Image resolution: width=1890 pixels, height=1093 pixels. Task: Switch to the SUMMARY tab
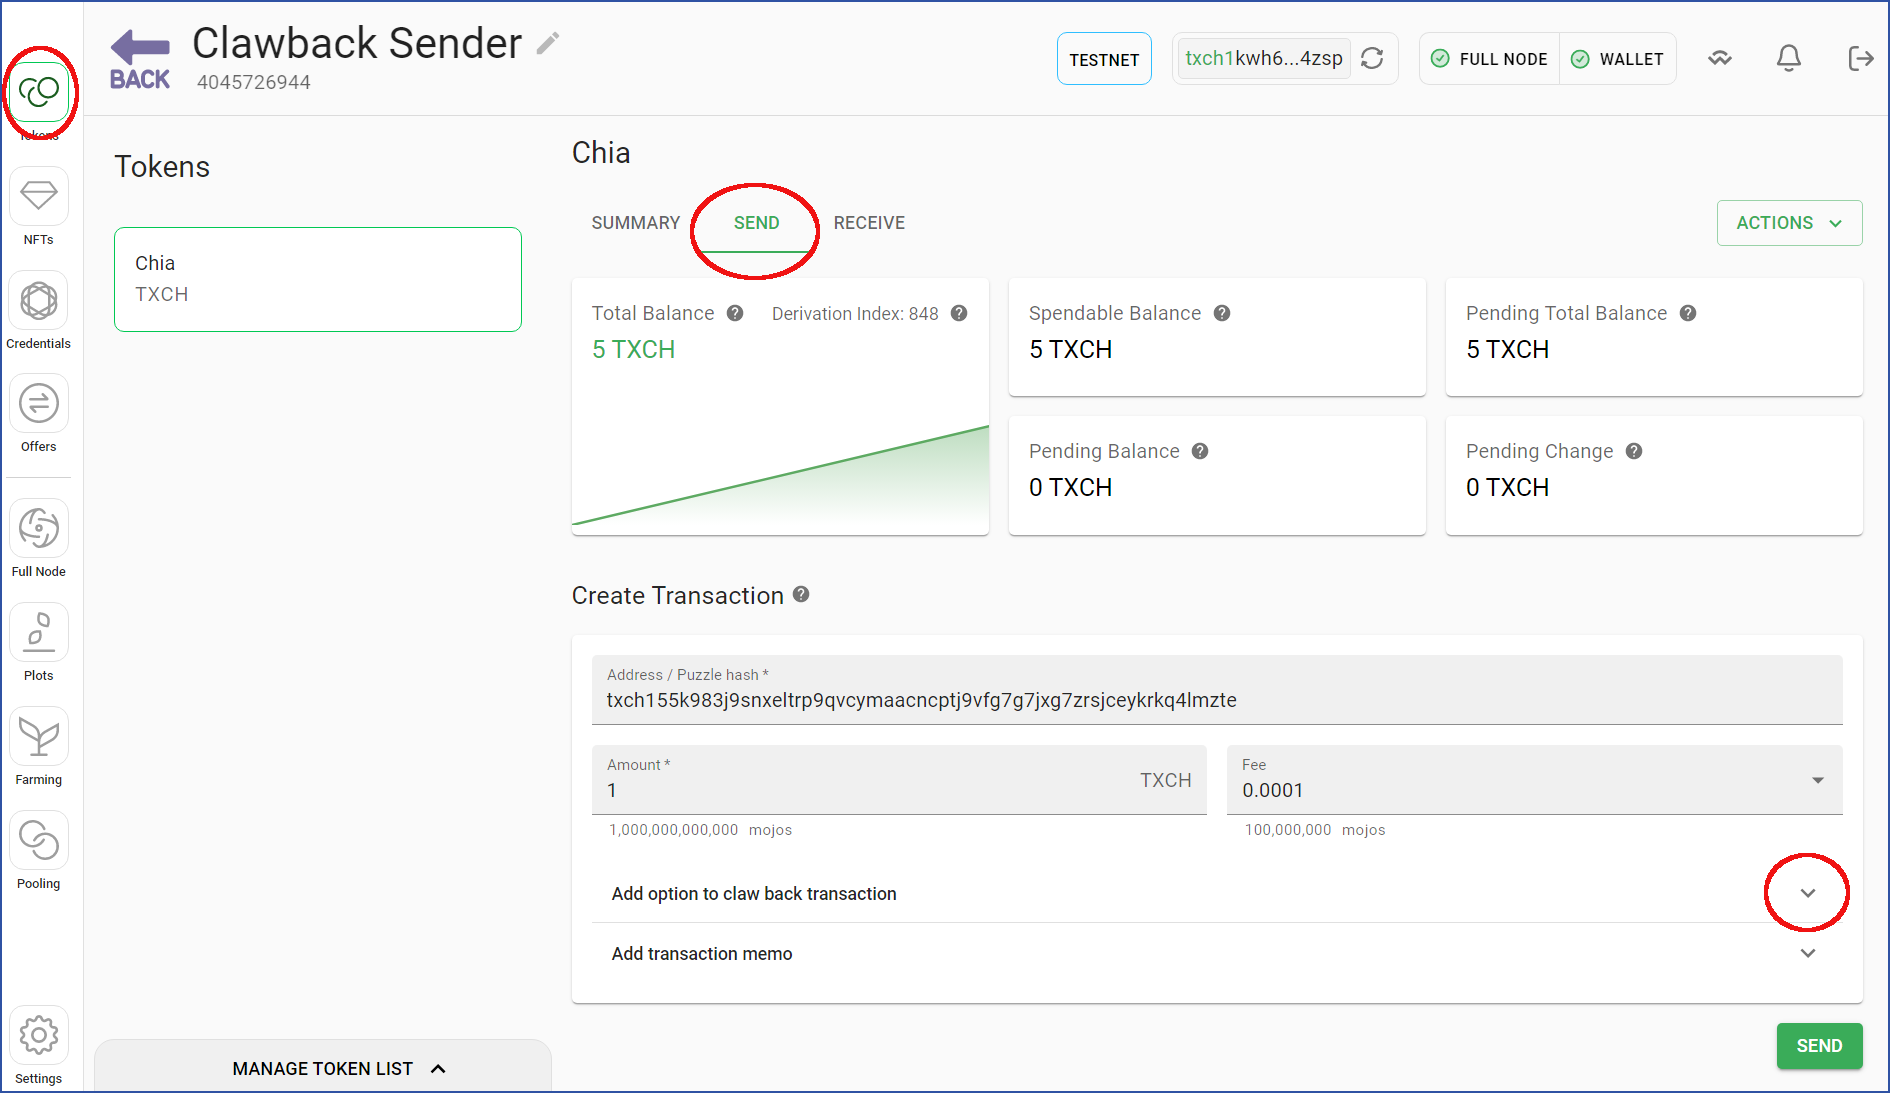[x=636, y=223]
